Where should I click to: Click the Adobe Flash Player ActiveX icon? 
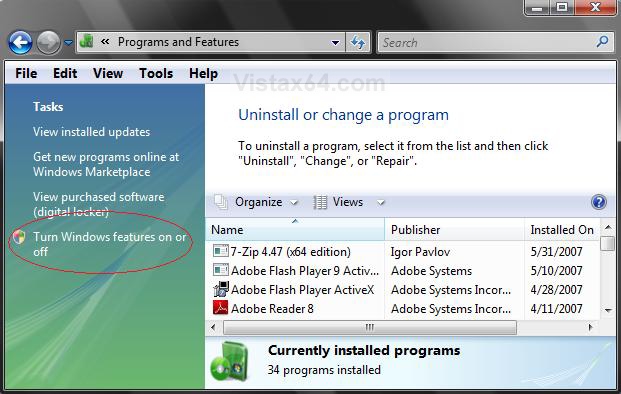click(221, 289)
